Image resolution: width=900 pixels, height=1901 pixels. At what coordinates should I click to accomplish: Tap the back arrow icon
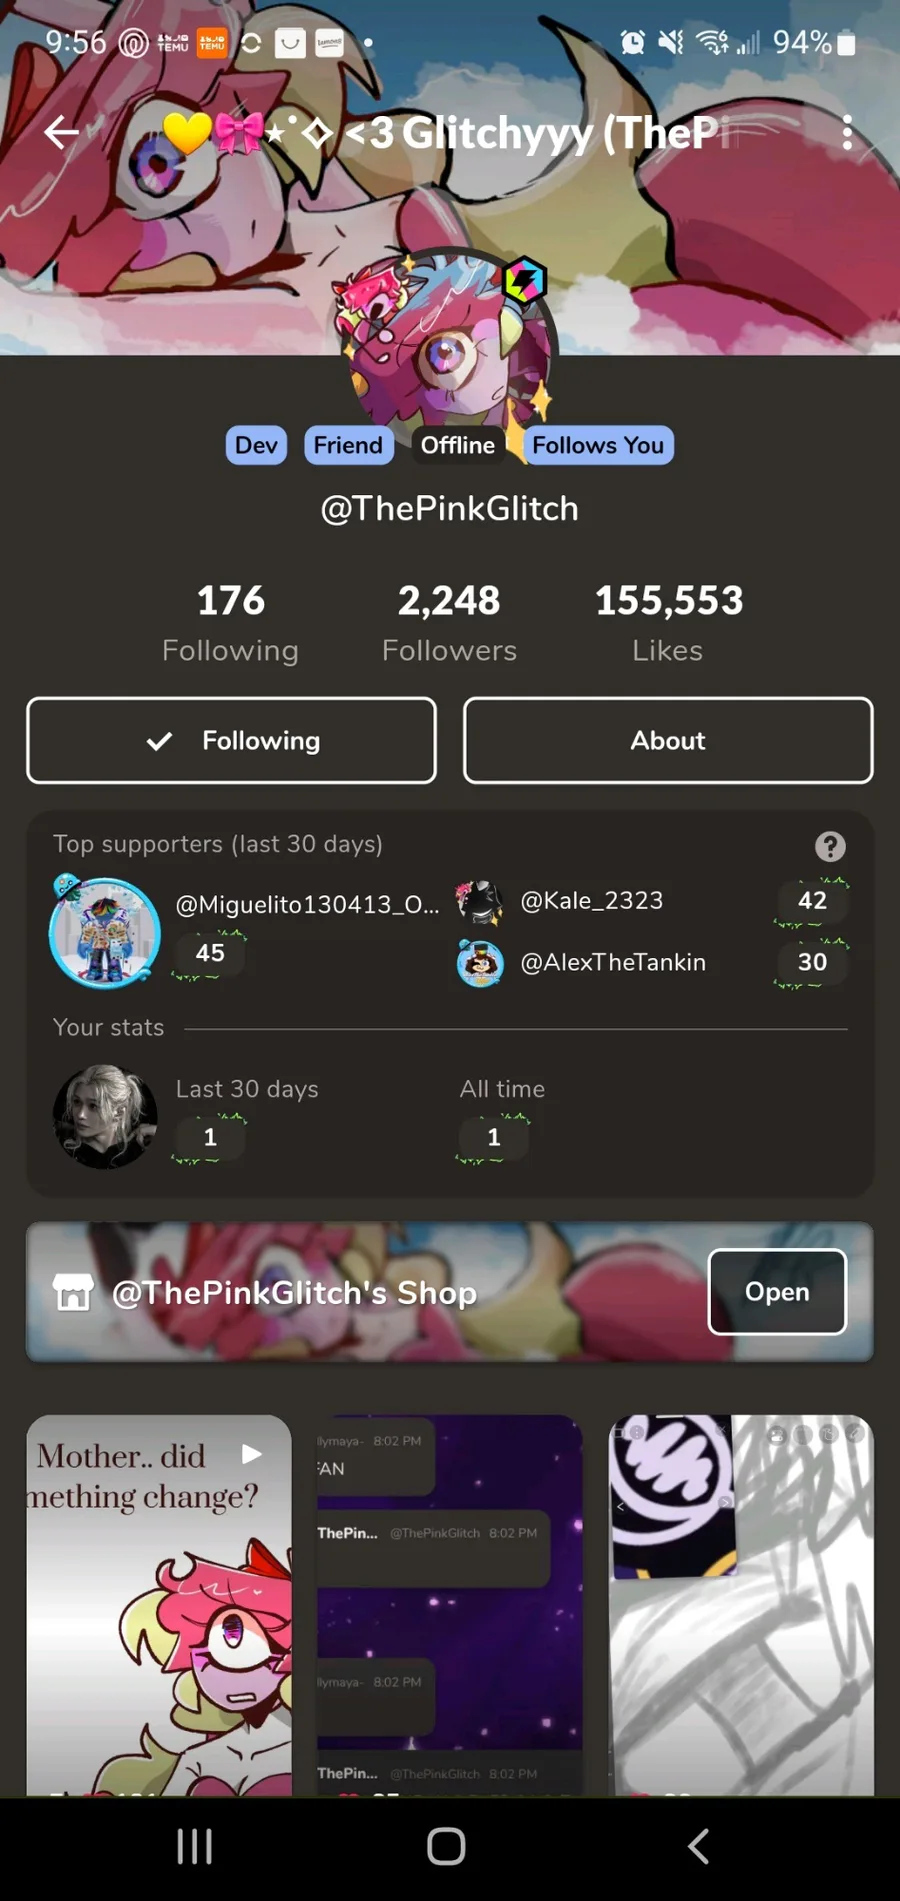tap(61, 132)
